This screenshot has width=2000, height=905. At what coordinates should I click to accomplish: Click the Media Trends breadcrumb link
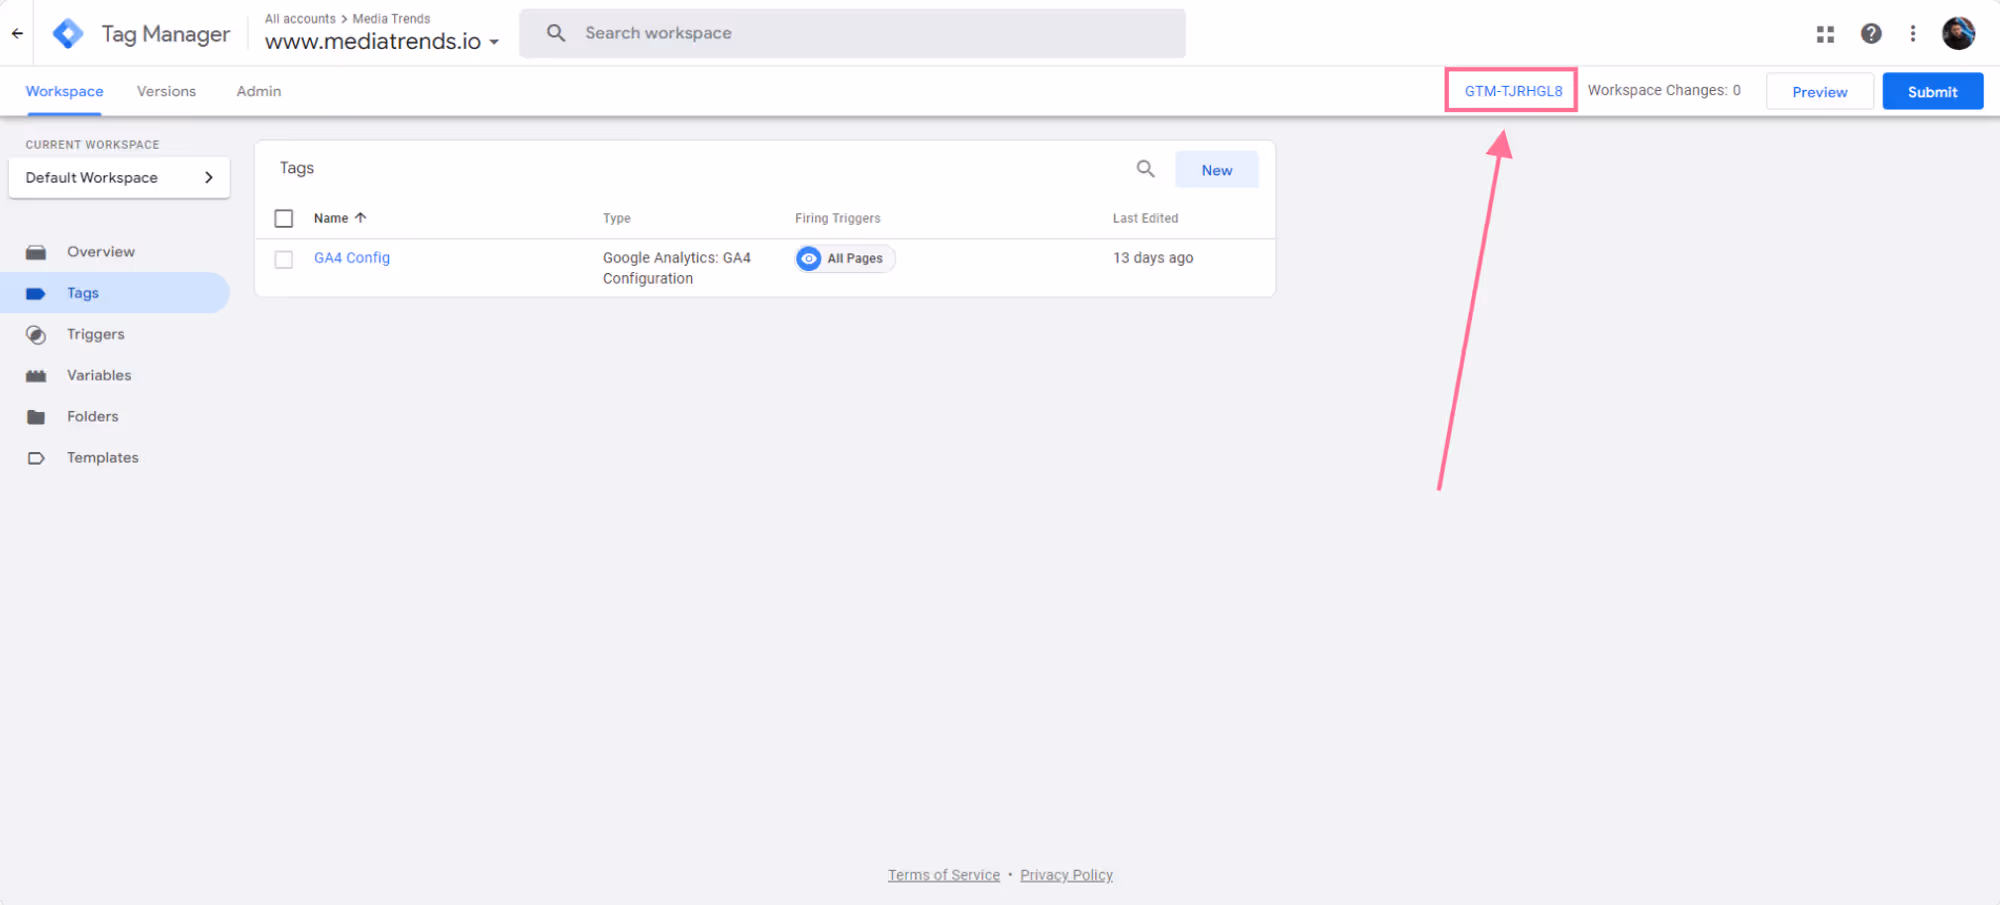(391, 19)
